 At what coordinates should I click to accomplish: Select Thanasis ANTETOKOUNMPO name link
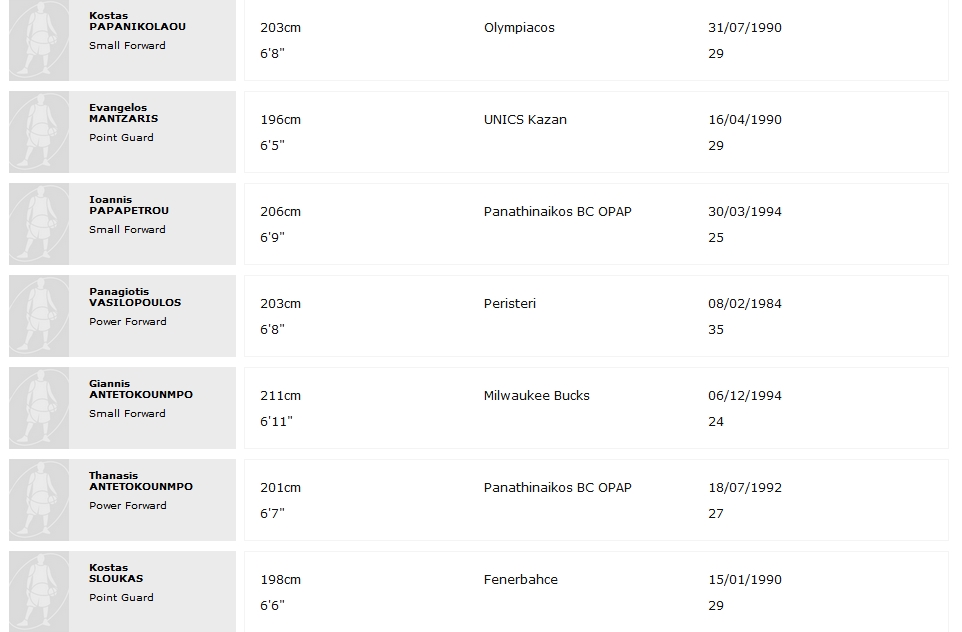coord(141,481)
